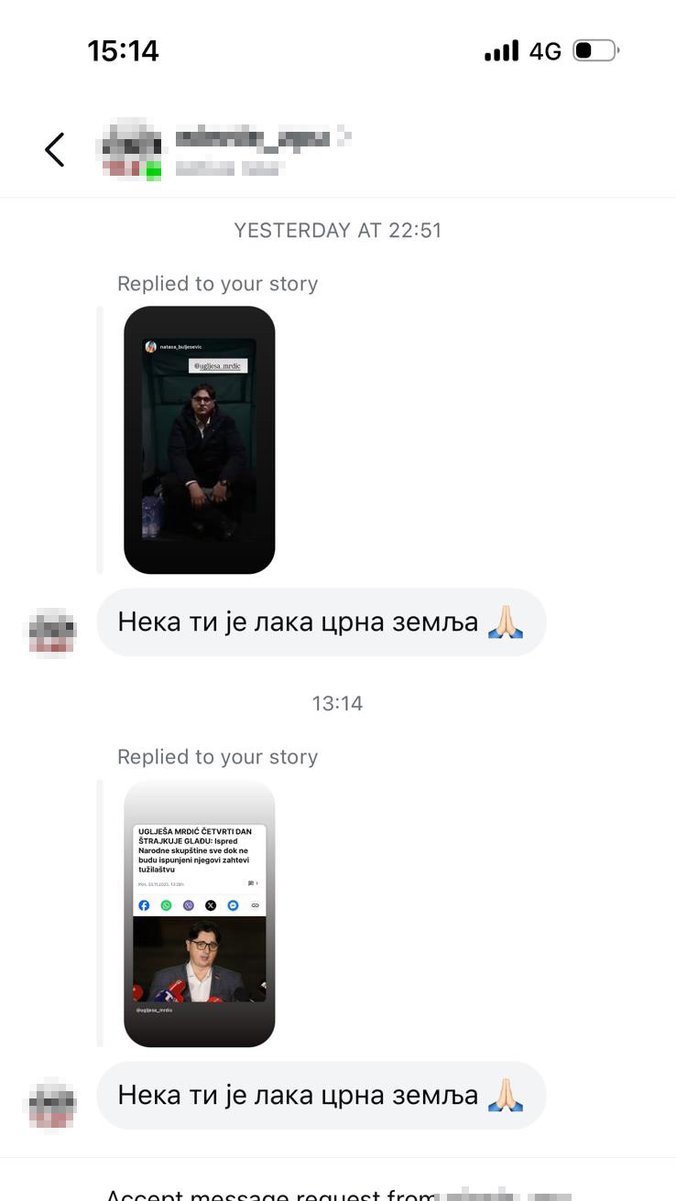Tap the battery icon in the status bar
676x1201 pixels.
tap(596, 50)
